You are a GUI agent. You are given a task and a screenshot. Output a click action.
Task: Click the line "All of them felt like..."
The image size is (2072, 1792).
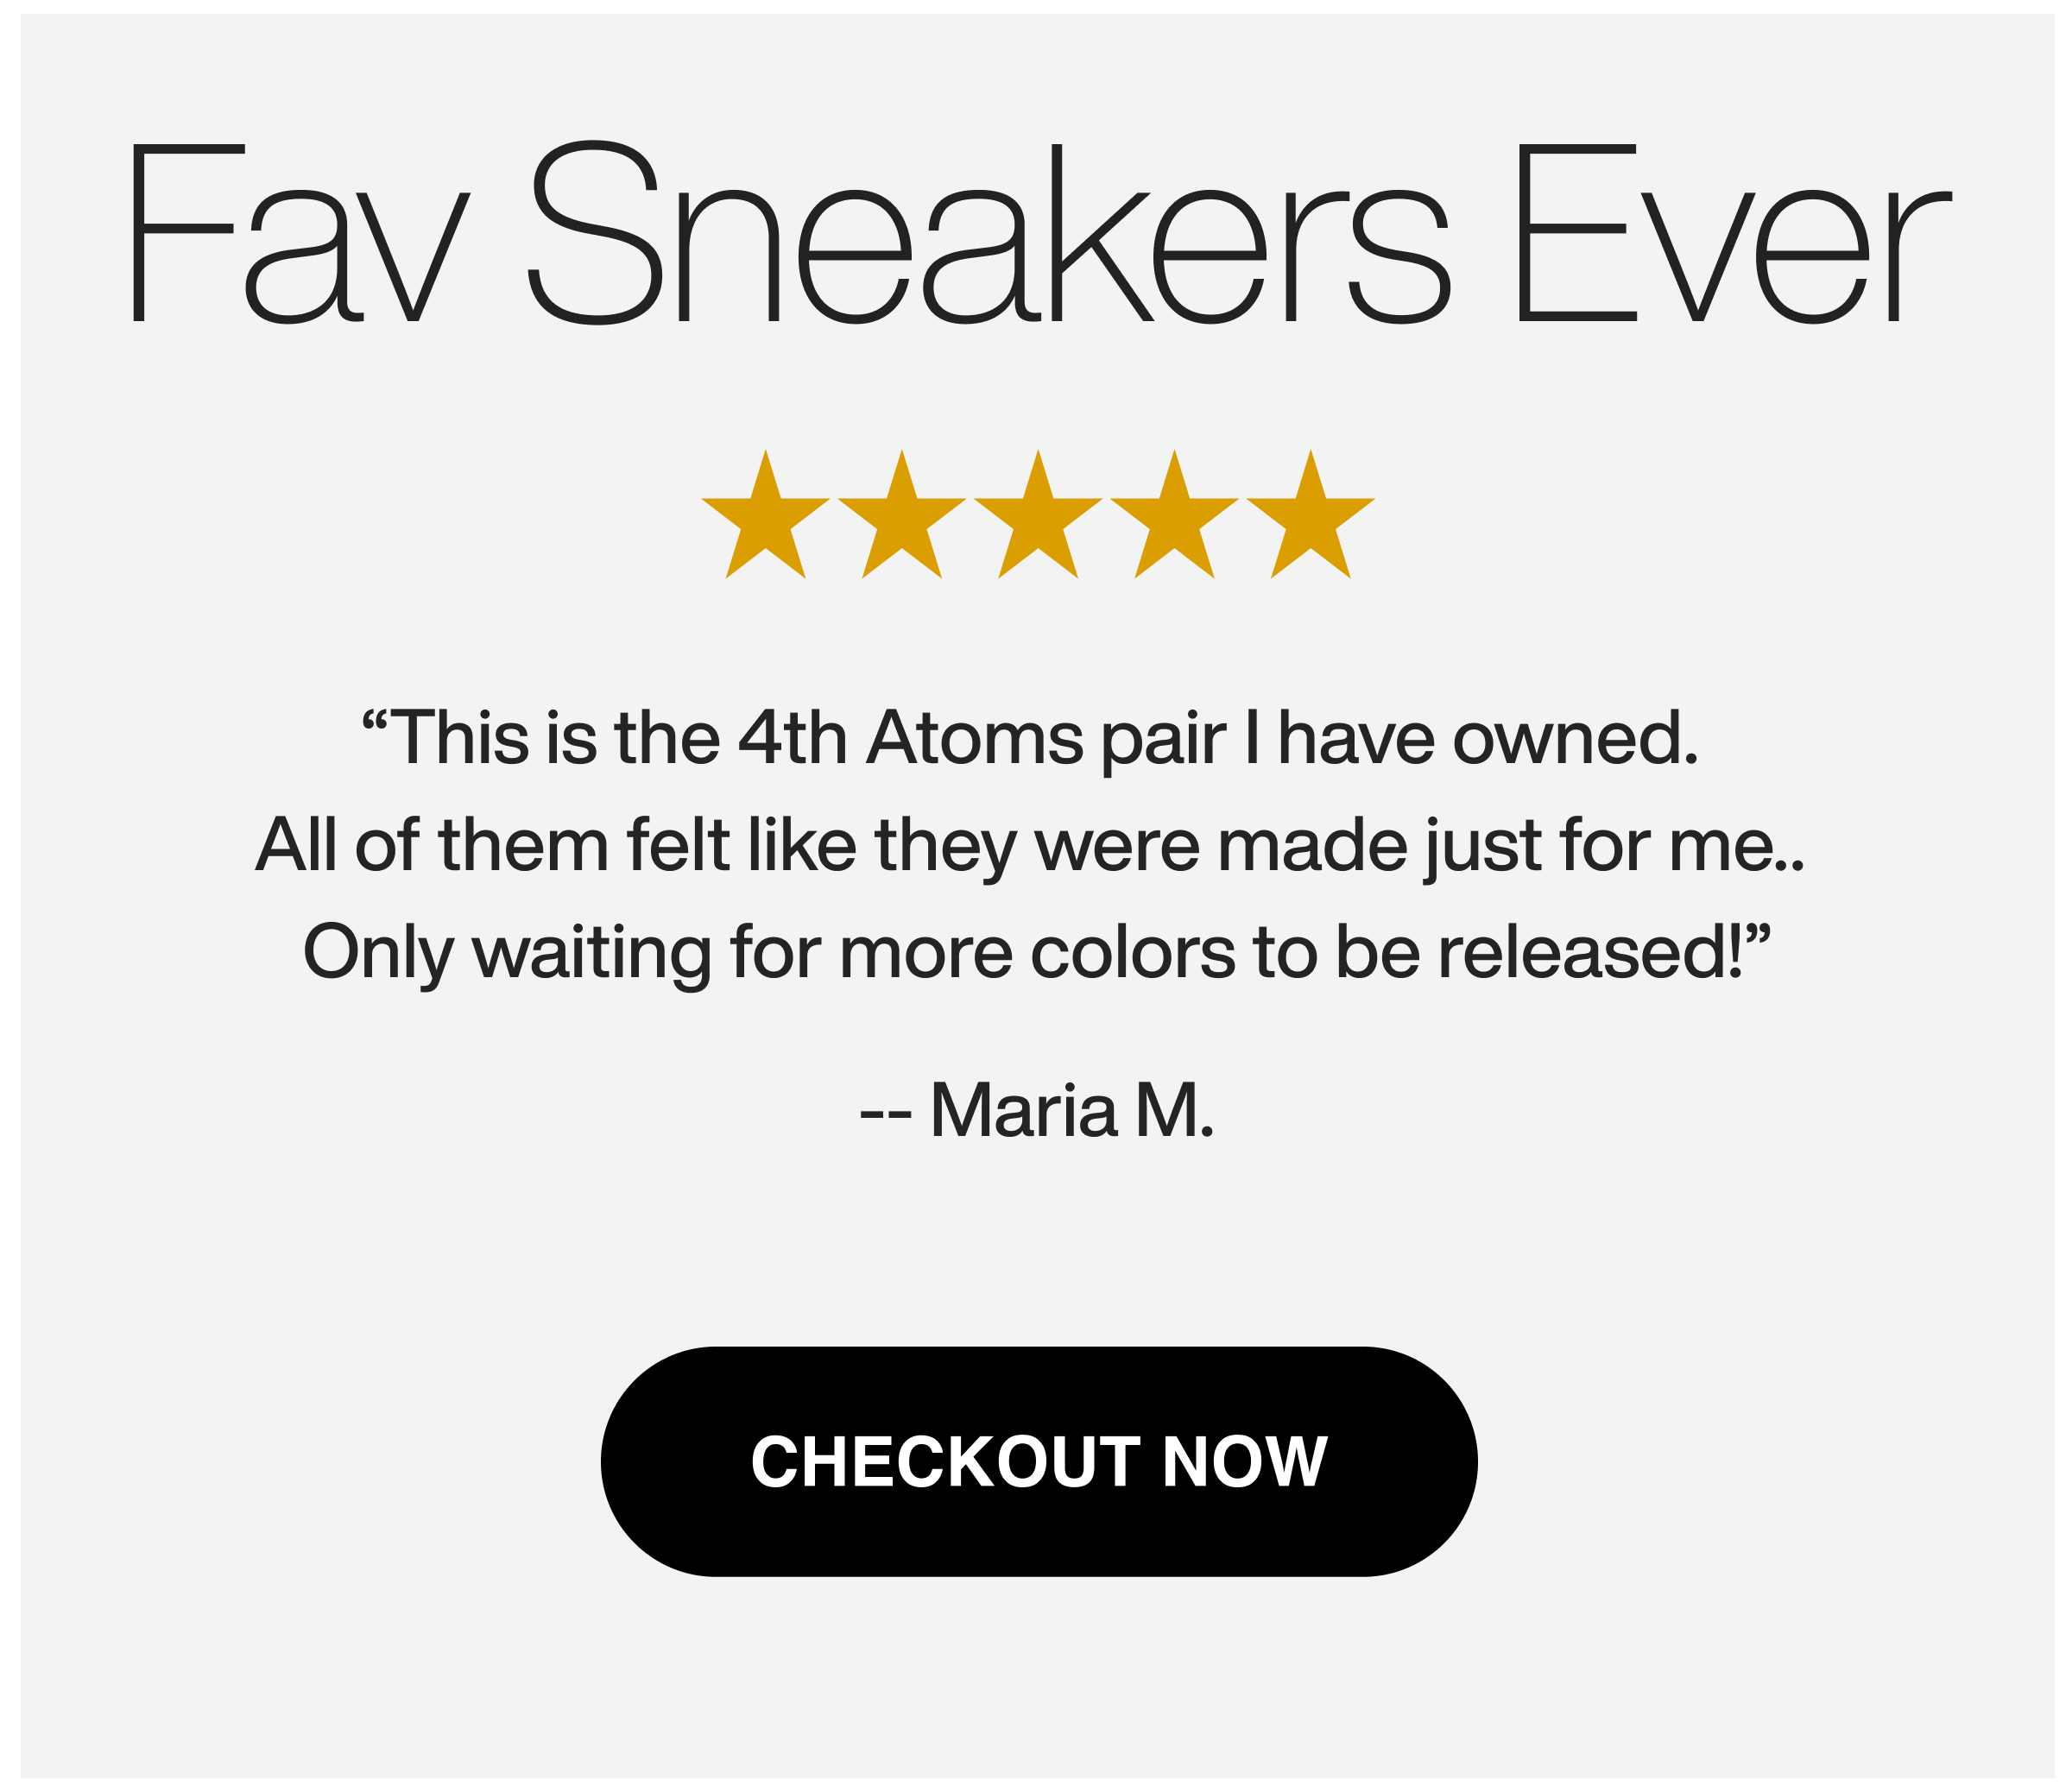(x=1030, y=847)
